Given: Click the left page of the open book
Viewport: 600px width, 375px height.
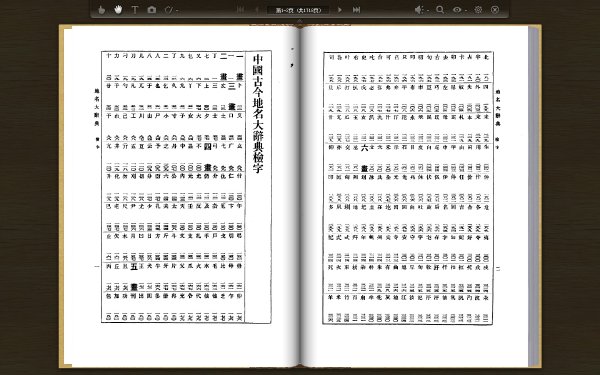Looking at the screenshot, I should pyautogui.click(x=182, y=196).
